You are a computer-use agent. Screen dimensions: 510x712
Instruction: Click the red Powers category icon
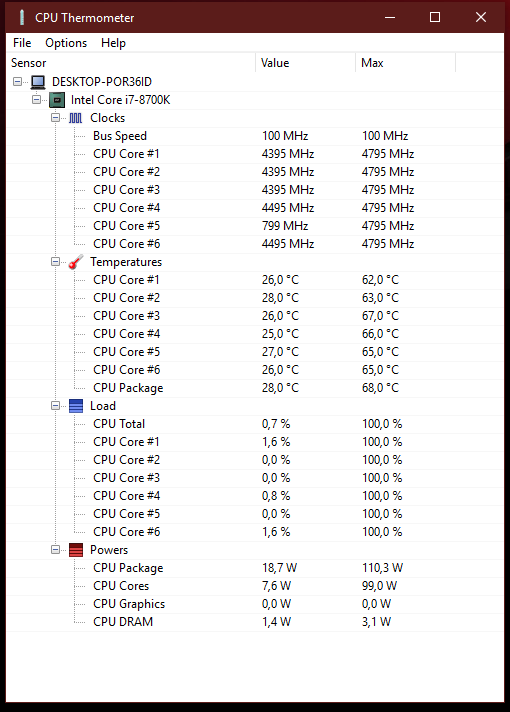coord(76,550)
